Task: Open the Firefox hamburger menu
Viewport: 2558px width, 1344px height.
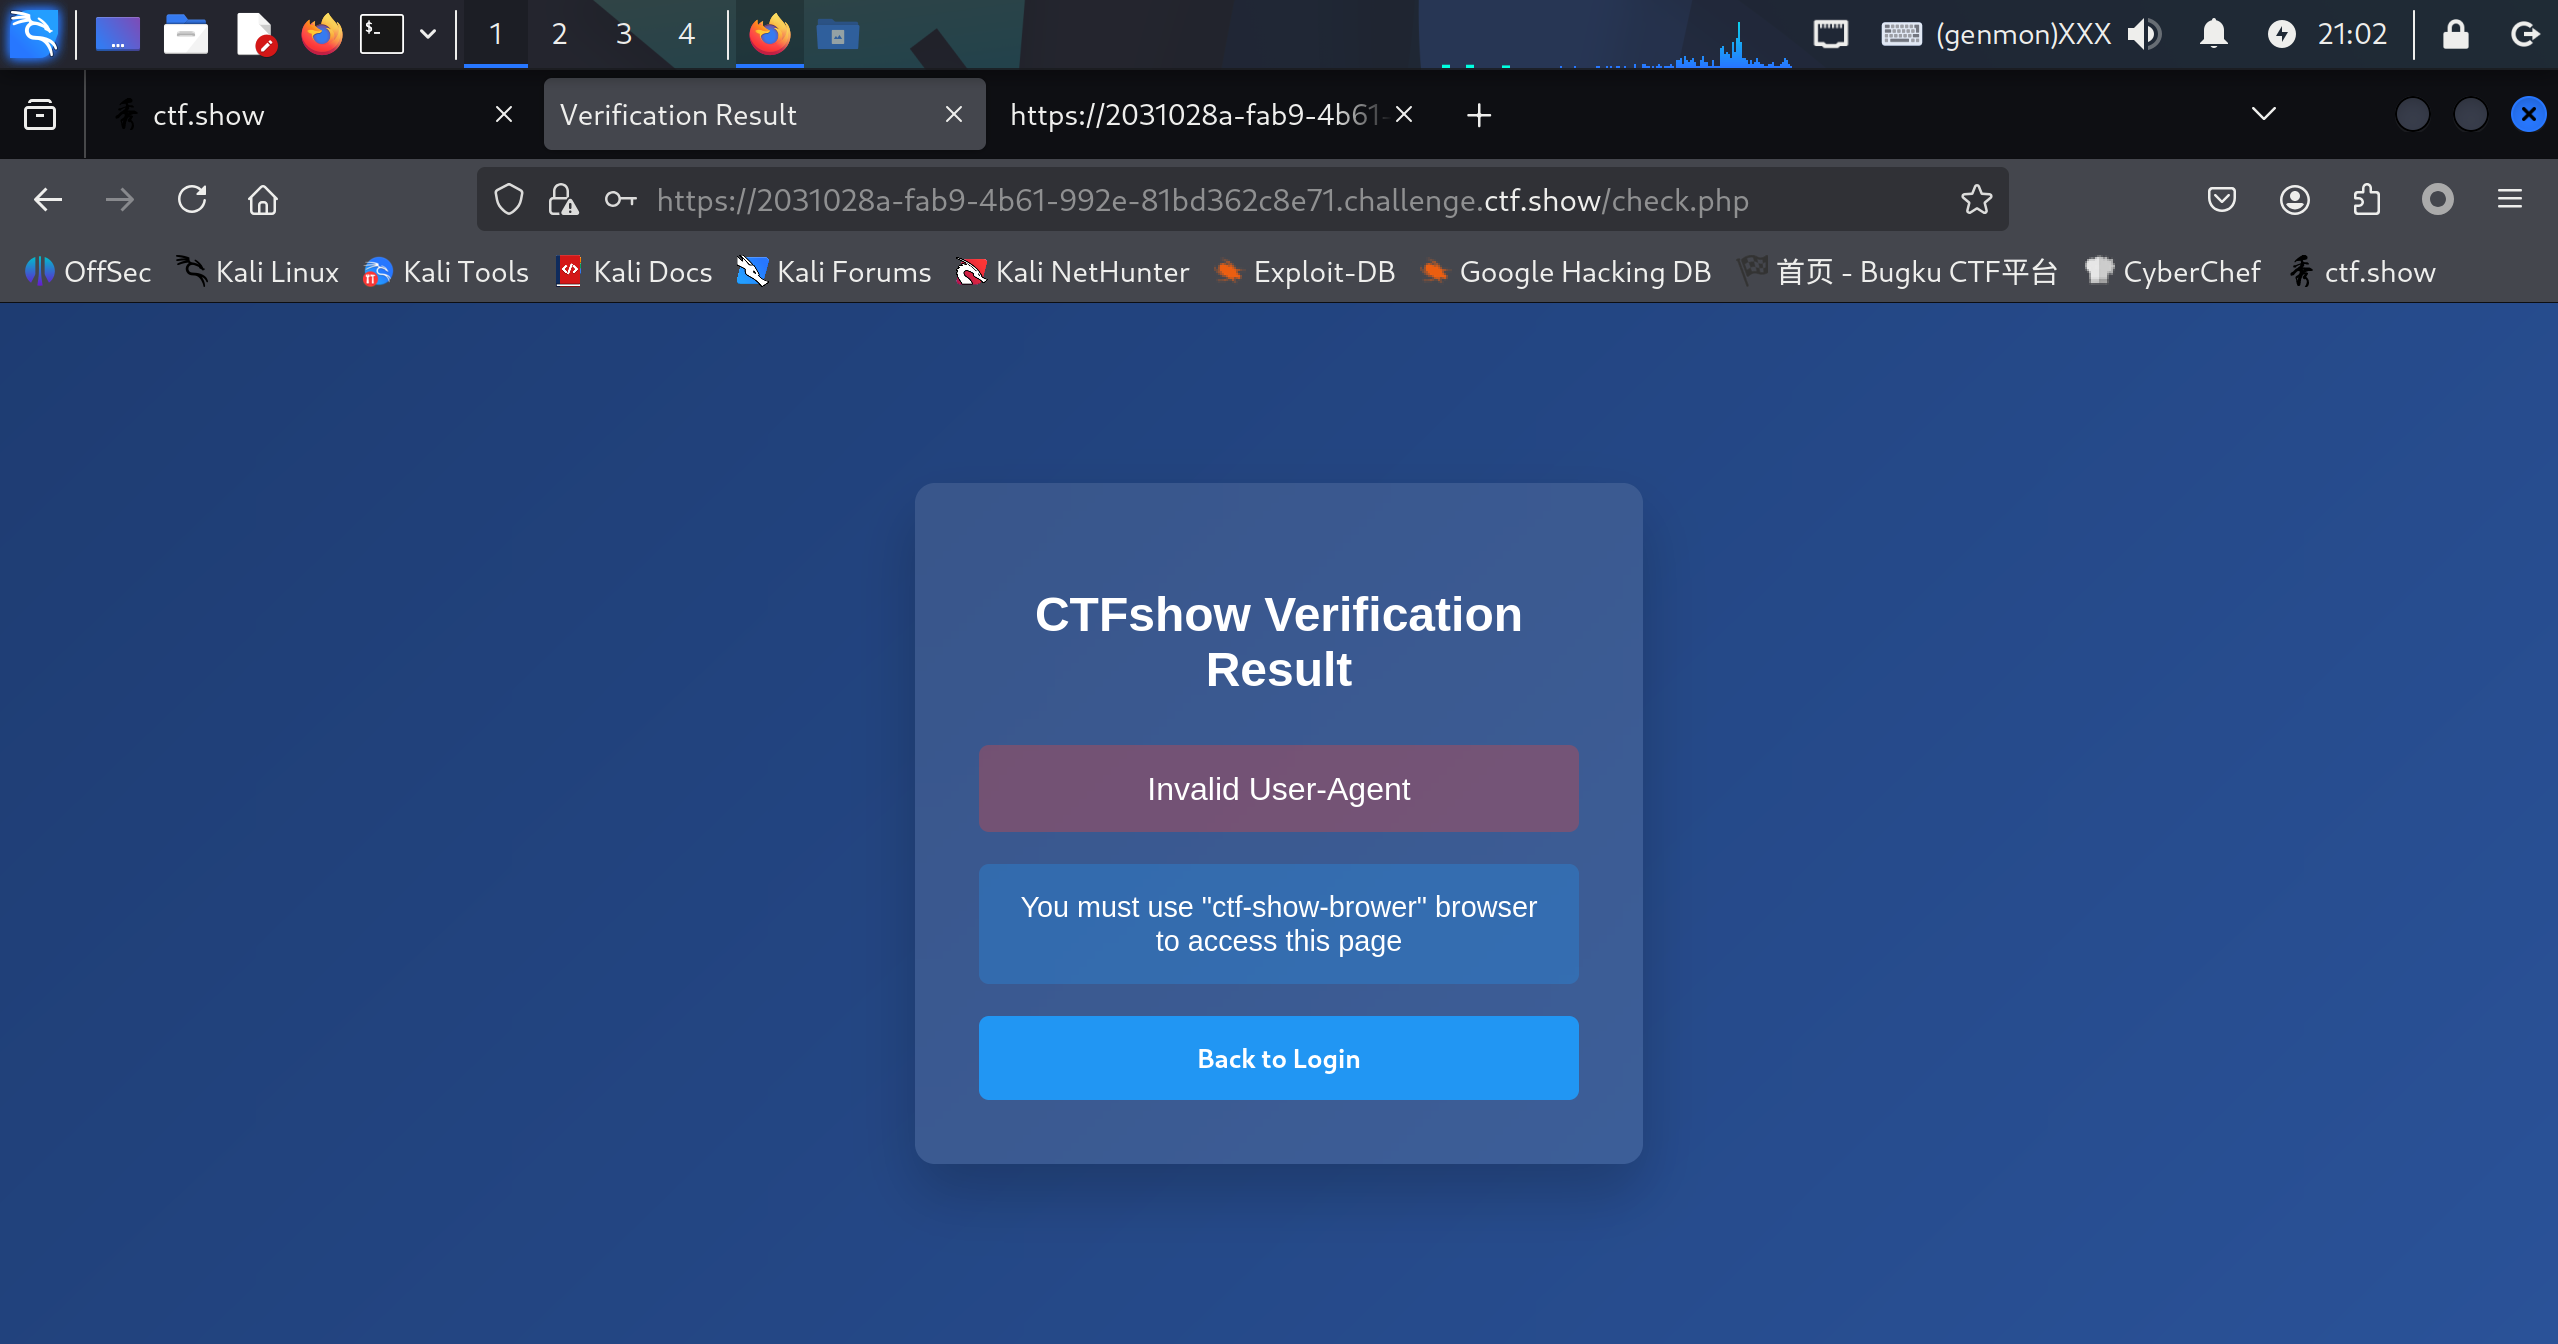Action: [x=2509, y=200]
